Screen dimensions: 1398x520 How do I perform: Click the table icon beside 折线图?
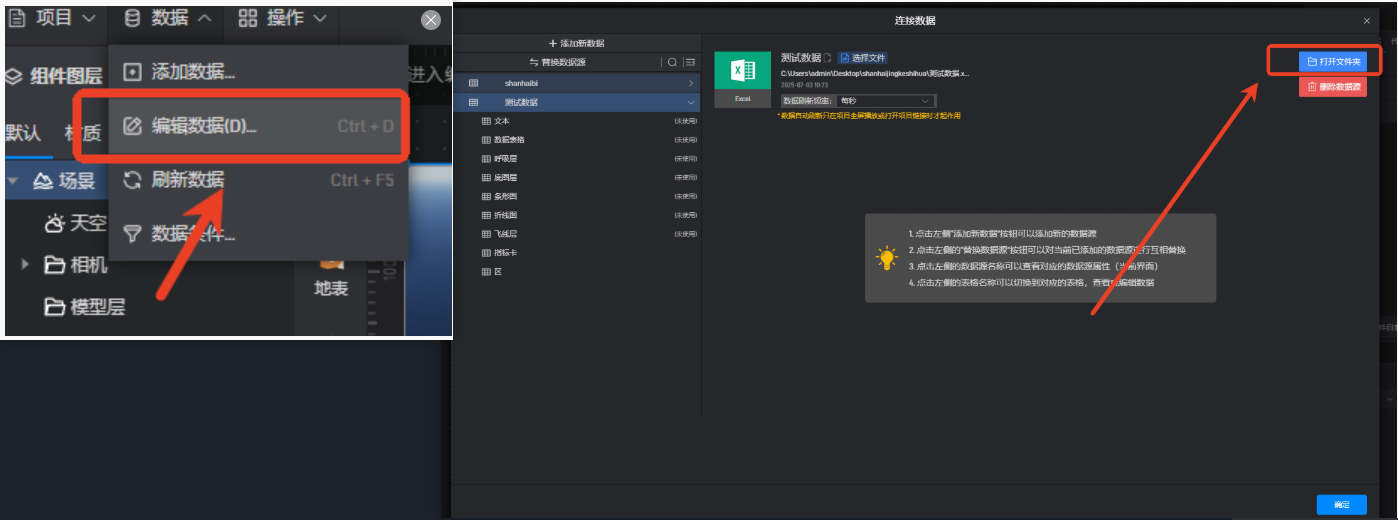pos(487,215)
